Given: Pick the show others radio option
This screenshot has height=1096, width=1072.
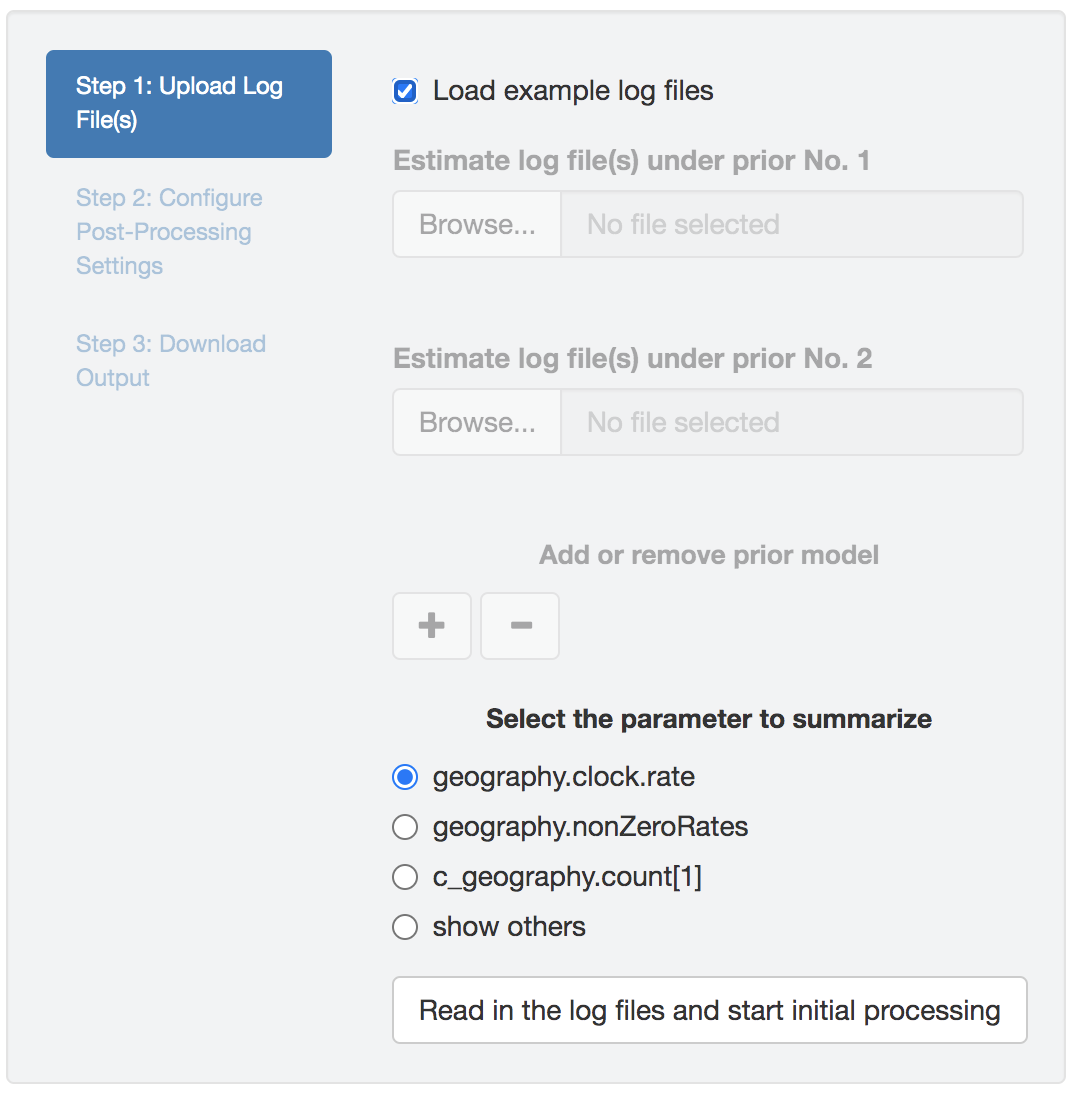Looking at the screenshot, I should (405, 927).
